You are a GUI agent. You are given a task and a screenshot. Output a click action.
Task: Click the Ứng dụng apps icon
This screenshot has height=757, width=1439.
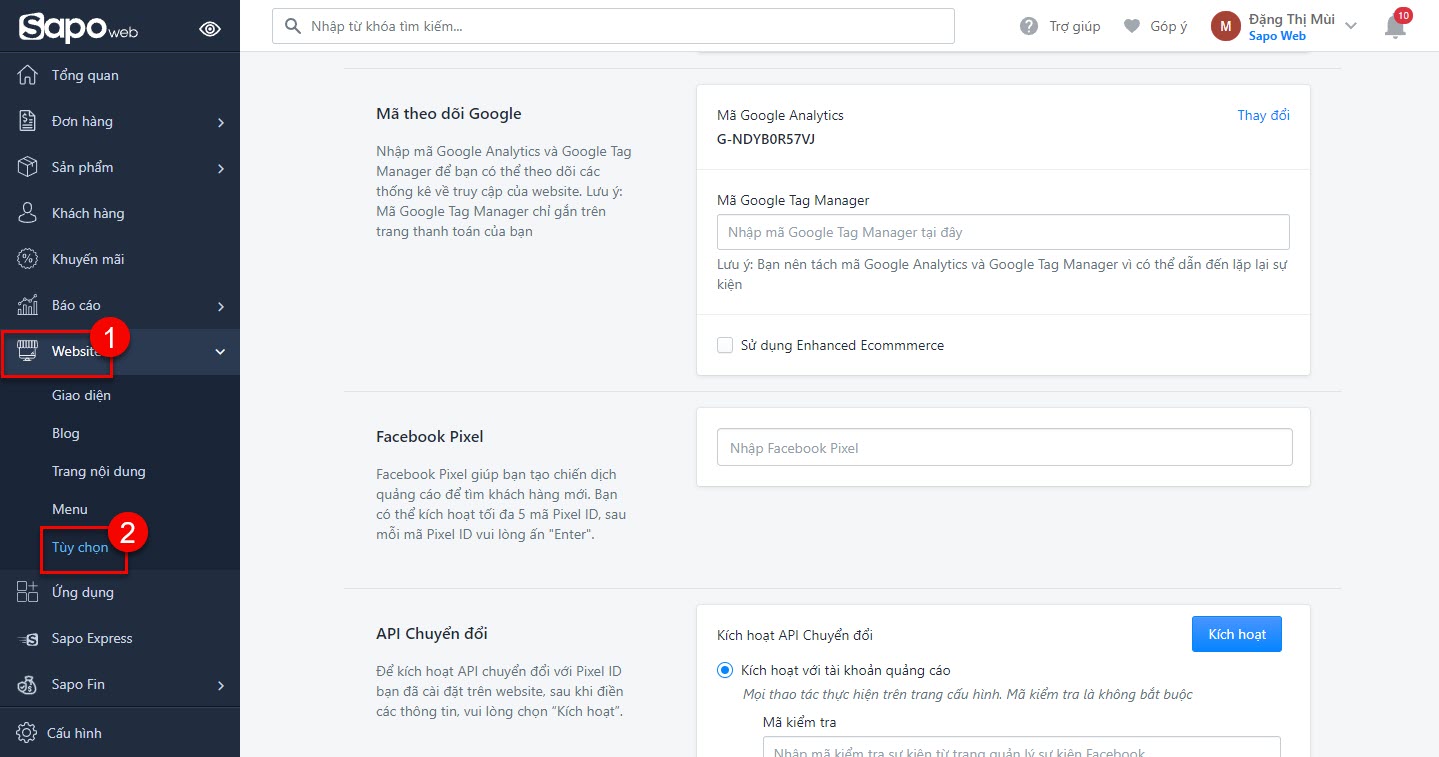click(28, 592)
